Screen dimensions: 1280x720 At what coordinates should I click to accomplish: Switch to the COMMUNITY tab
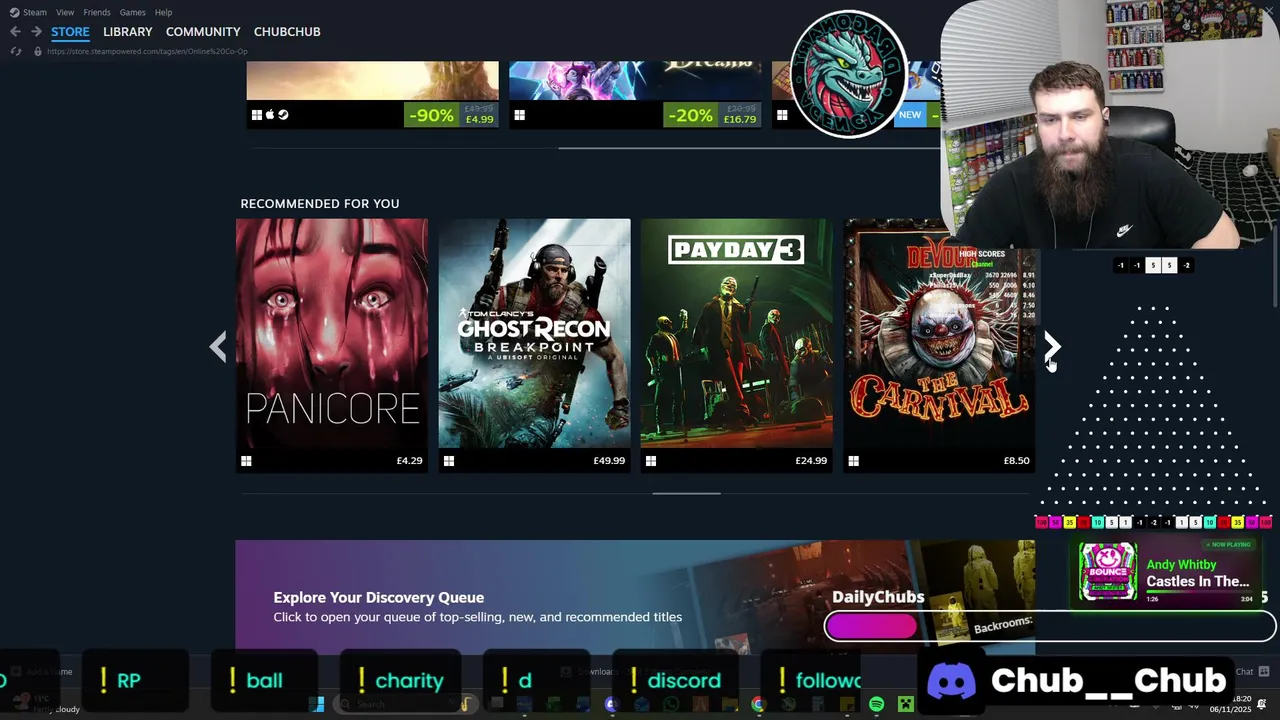pos(203,32)
